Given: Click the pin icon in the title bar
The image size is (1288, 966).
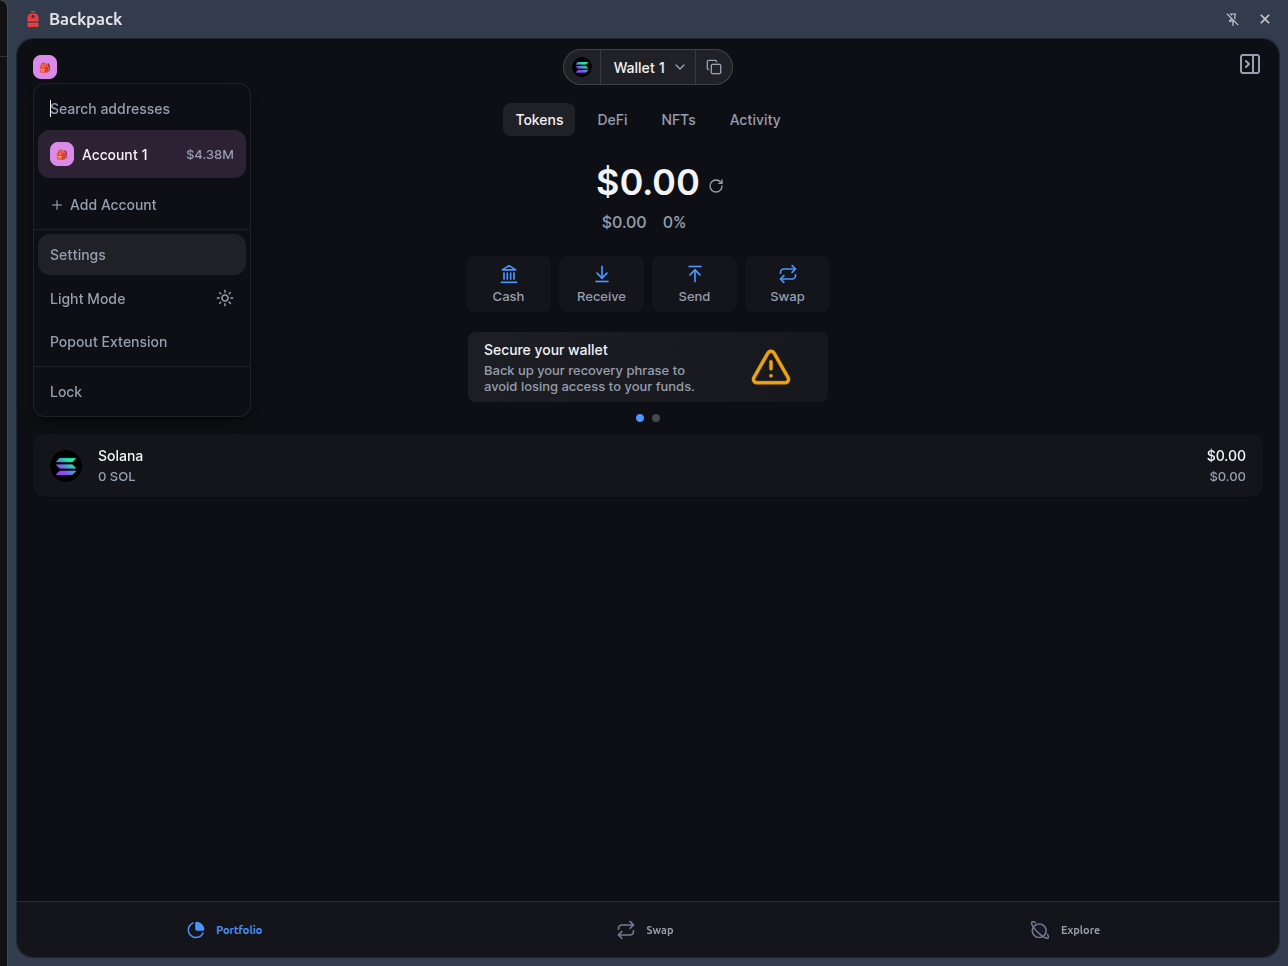Looking at the screenshot, I should pos(1233,19).
